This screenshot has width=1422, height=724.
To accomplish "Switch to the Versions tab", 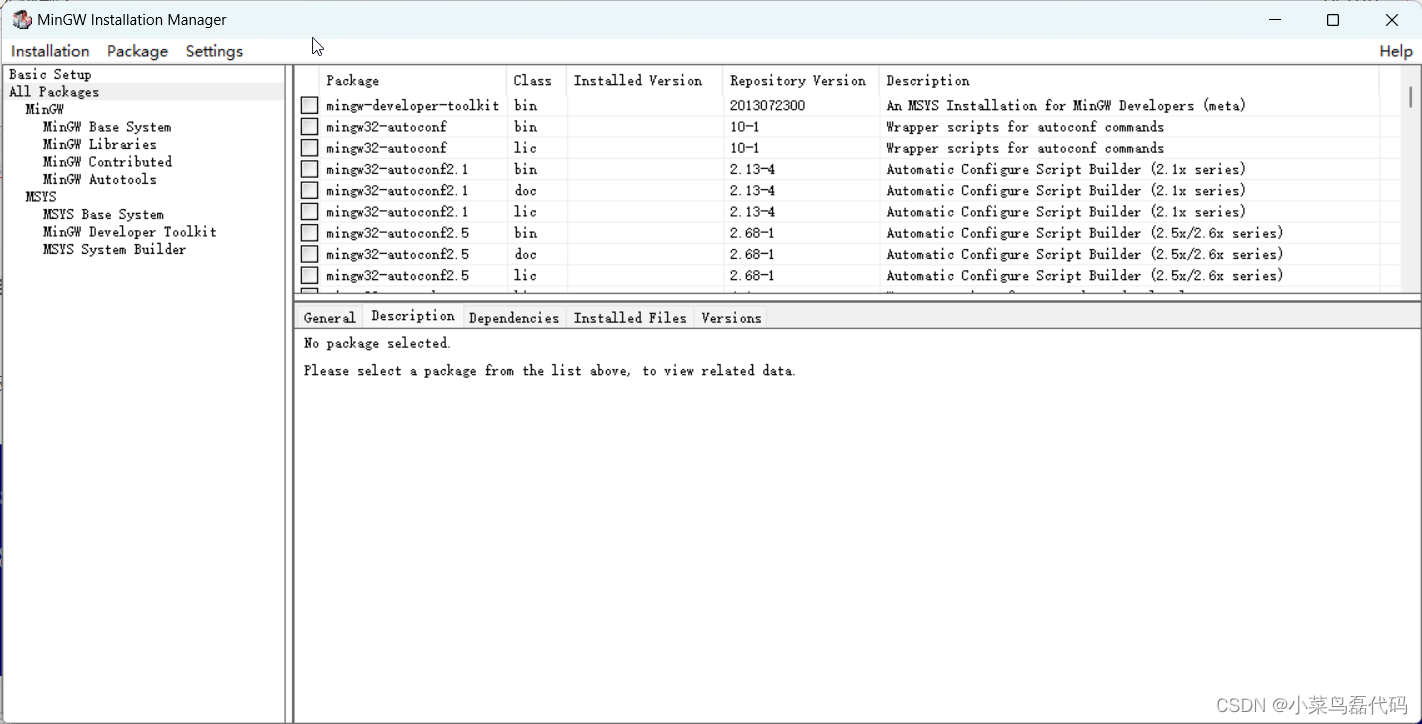I will [x=731, y=318].
